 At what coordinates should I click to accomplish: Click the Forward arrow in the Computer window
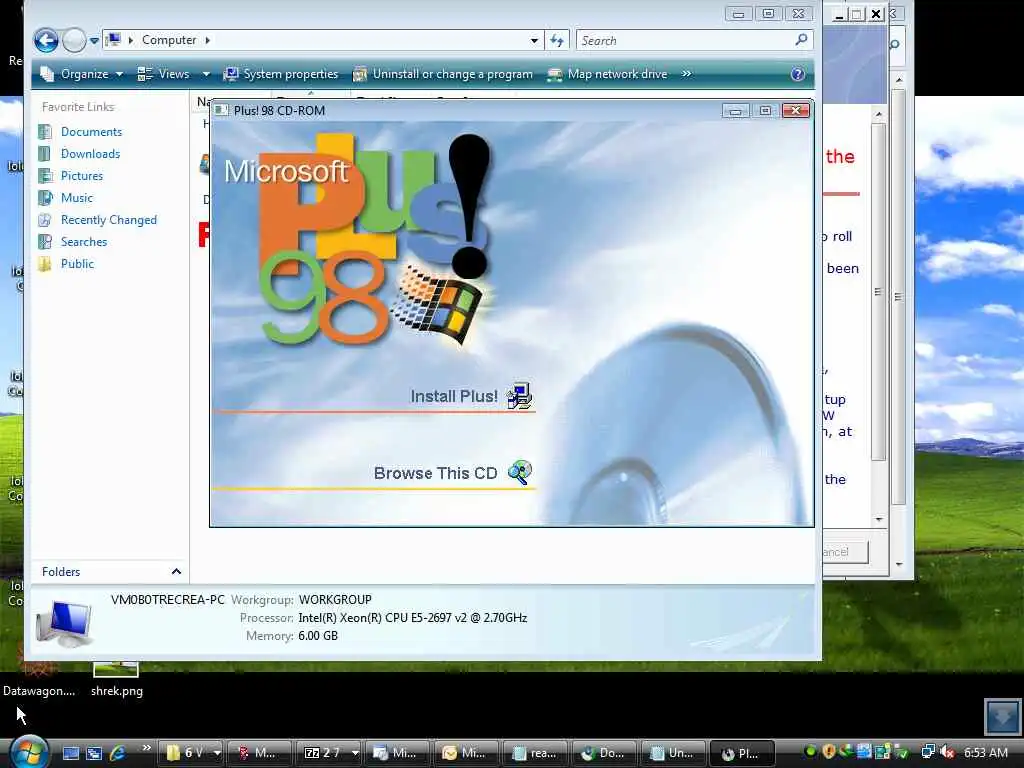[74, 40]
